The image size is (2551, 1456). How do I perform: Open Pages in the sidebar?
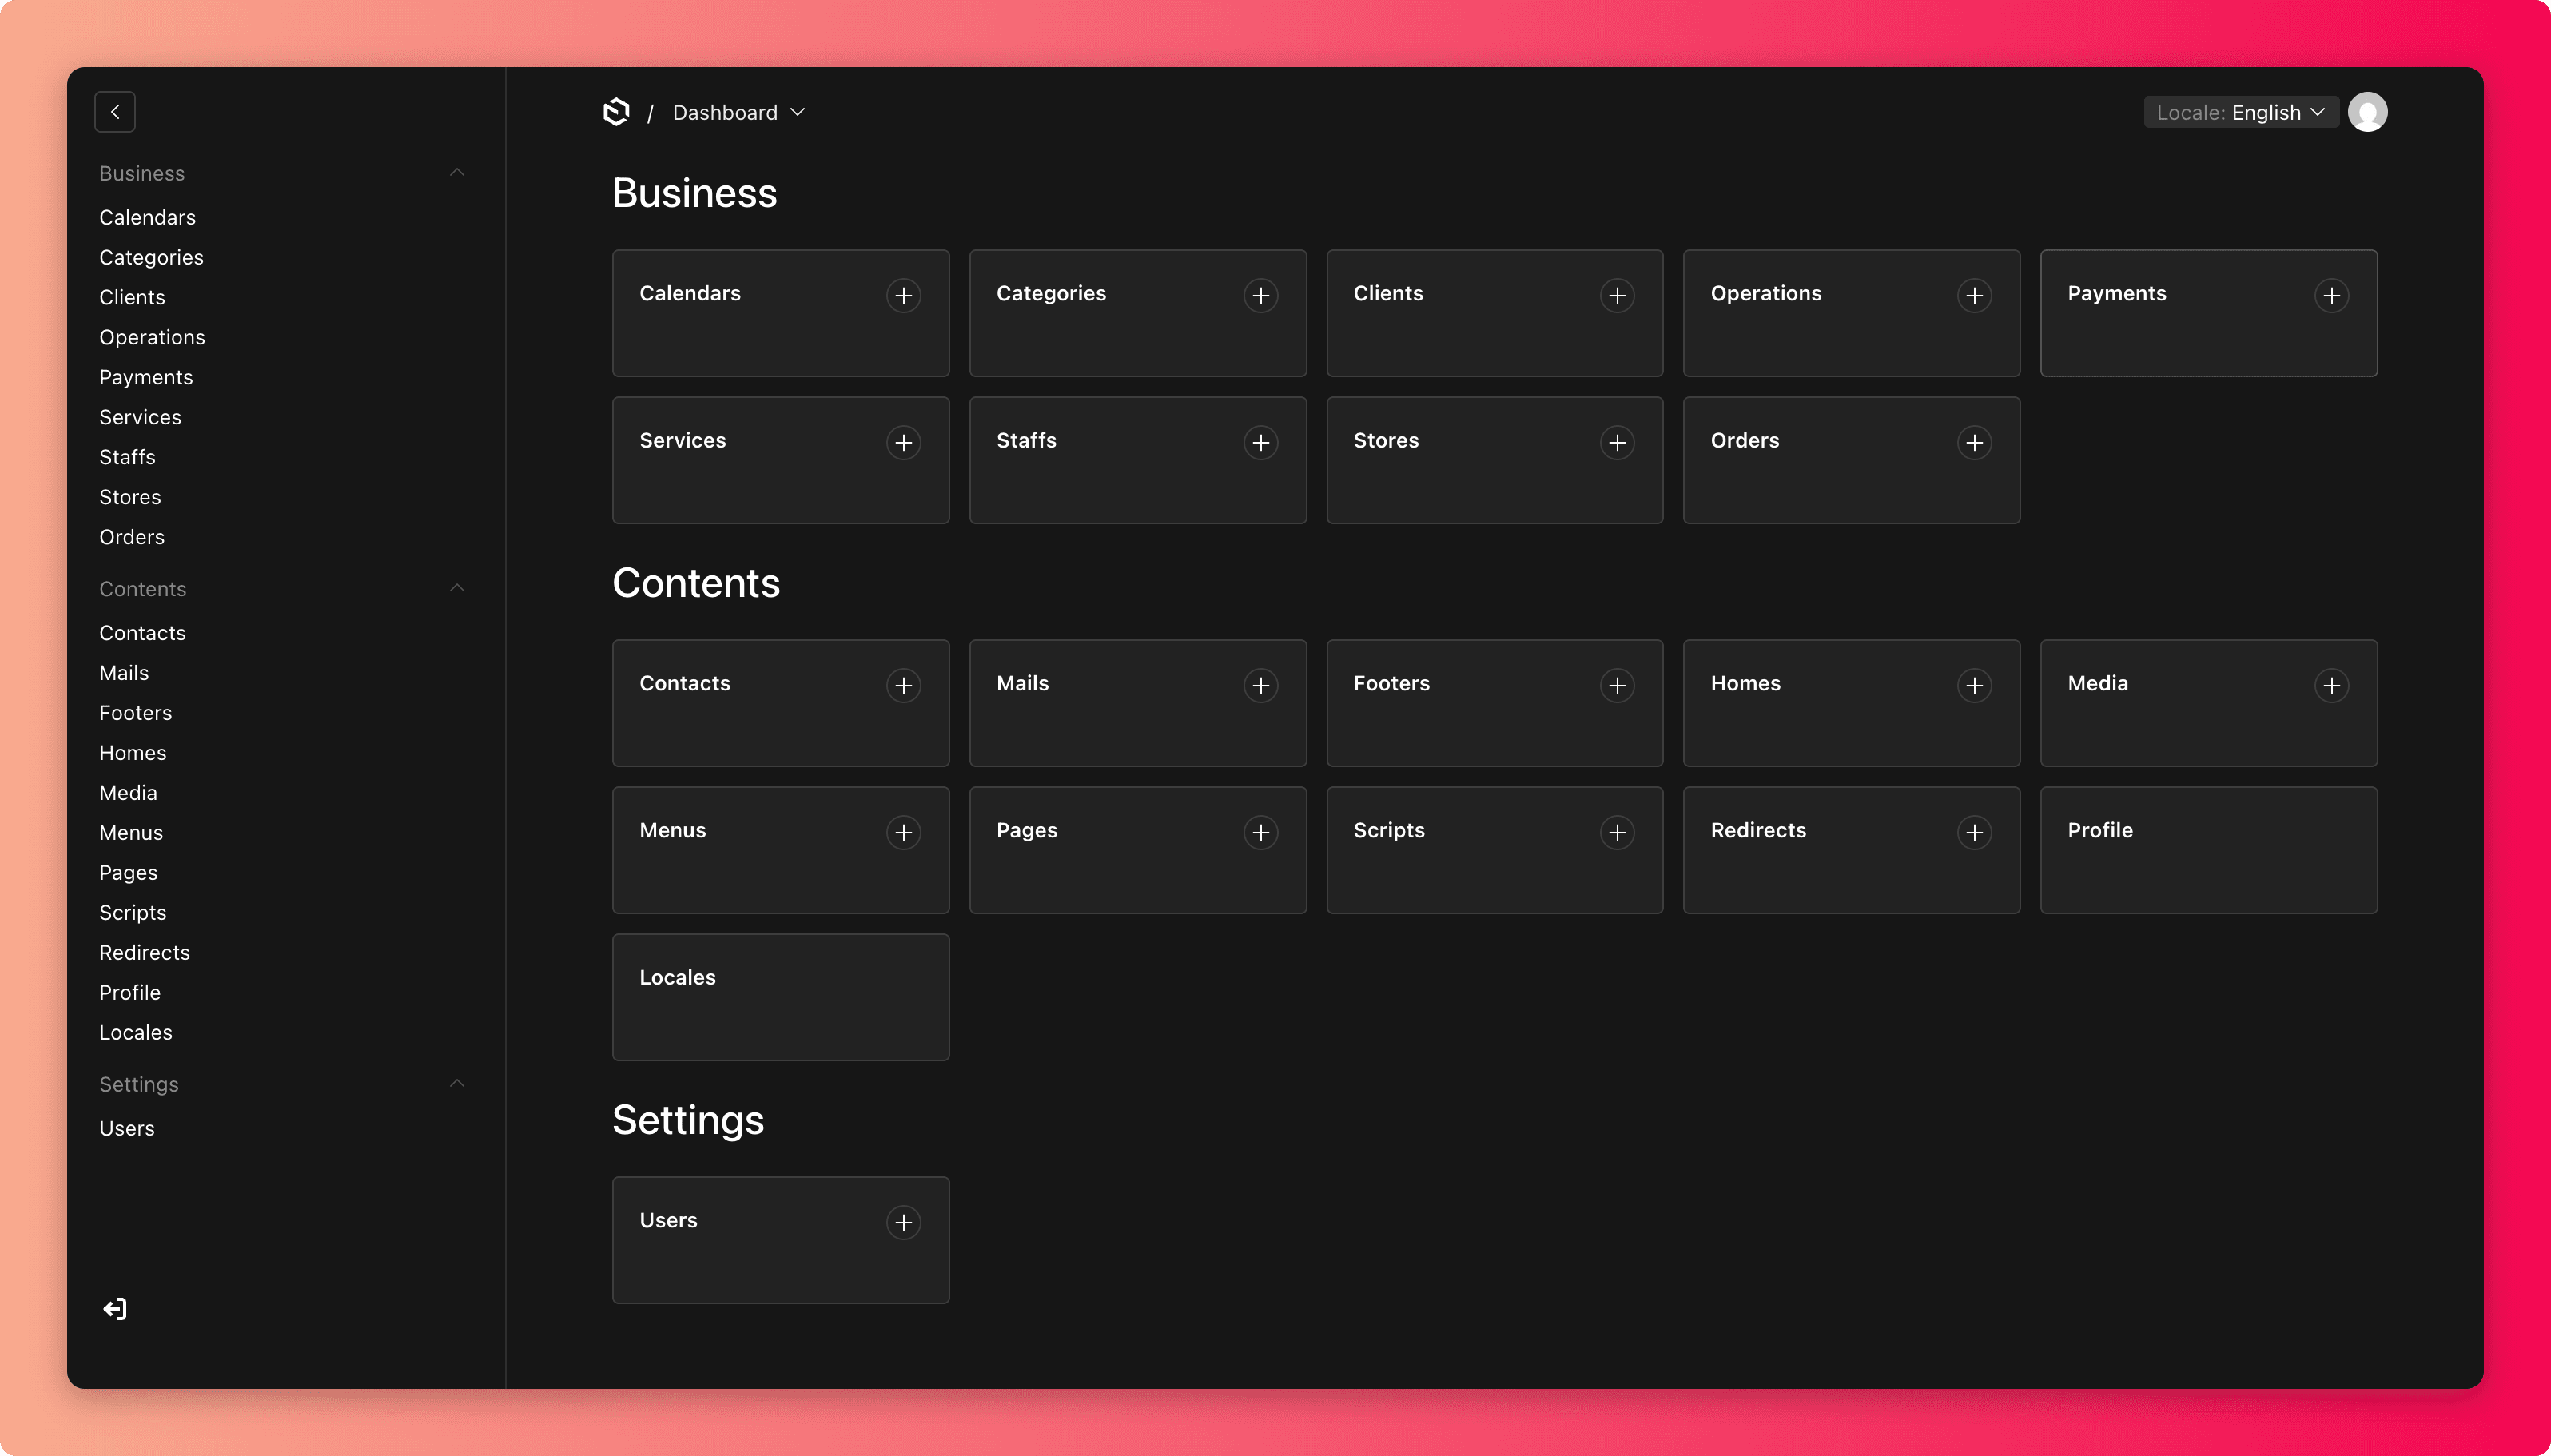pos(128,873)
